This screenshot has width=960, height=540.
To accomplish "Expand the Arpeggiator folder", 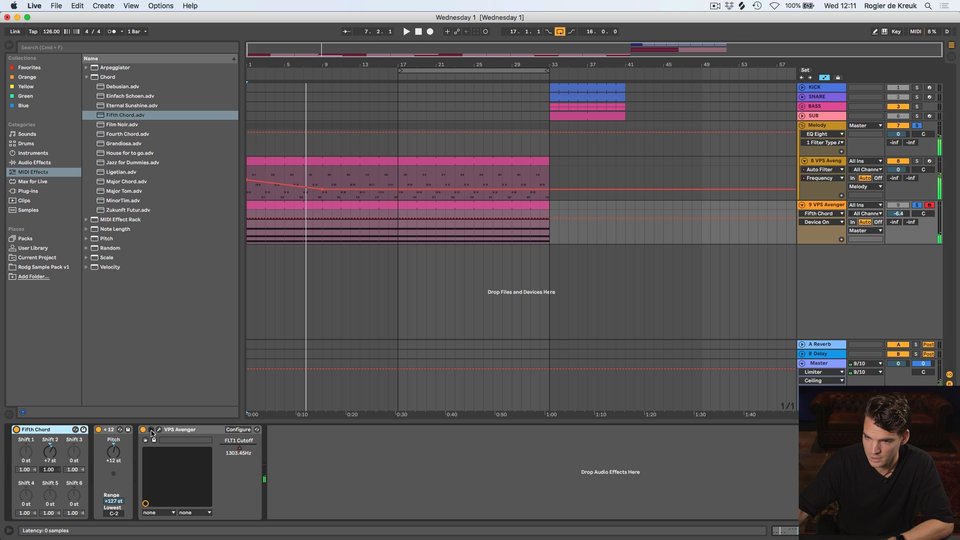I will (x=86, y=67).
